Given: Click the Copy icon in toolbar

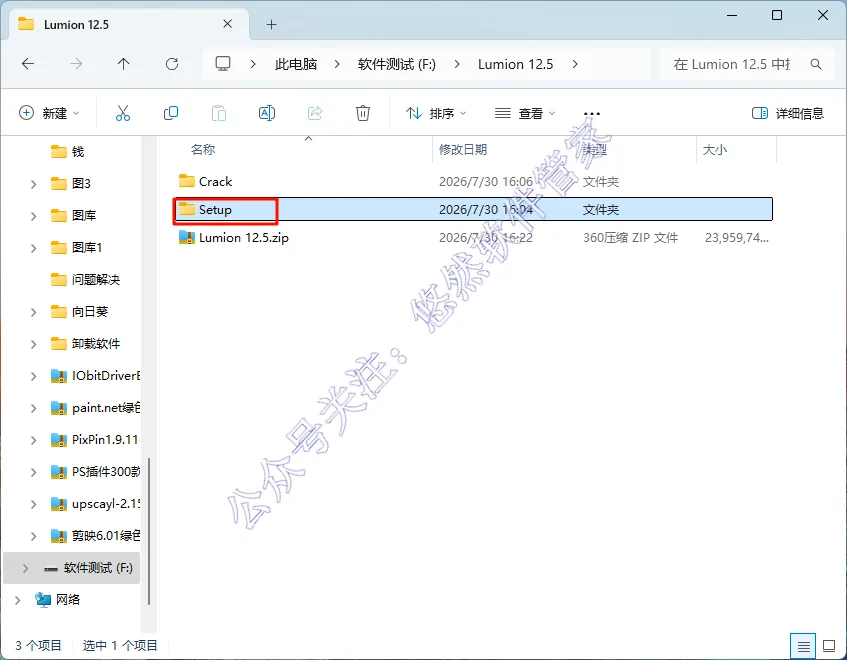Looking at the screenshot, I should [x=171, y=113].
